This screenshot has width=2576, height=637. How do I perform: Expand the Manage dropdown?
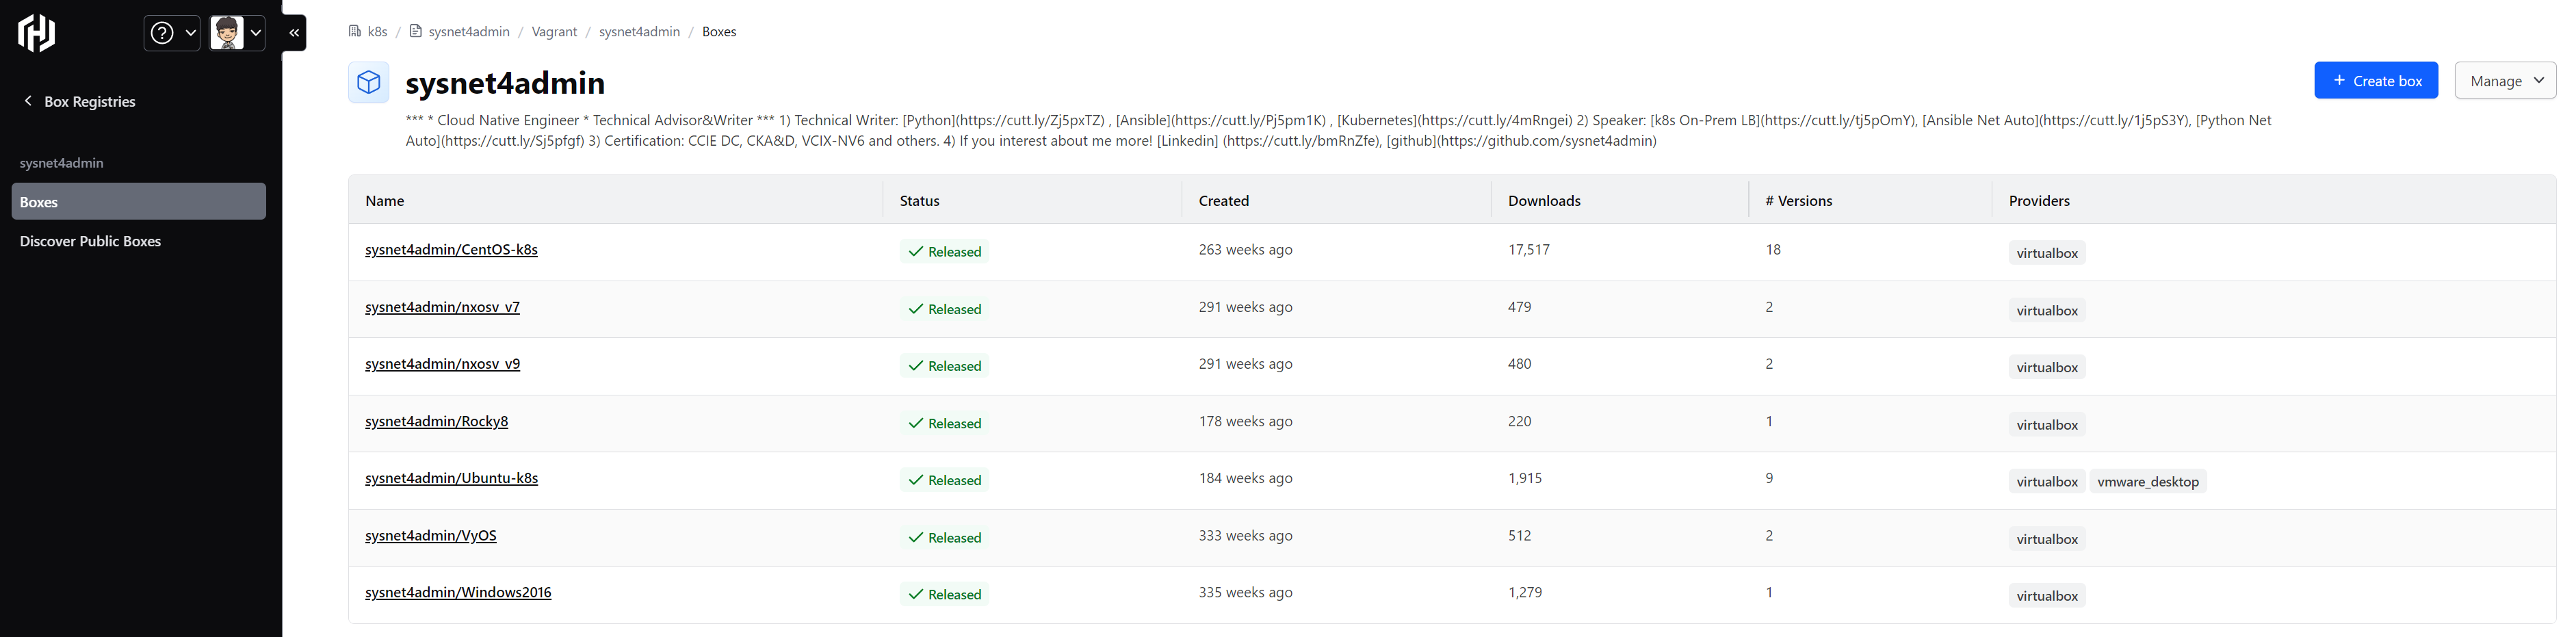[2505, 80]
